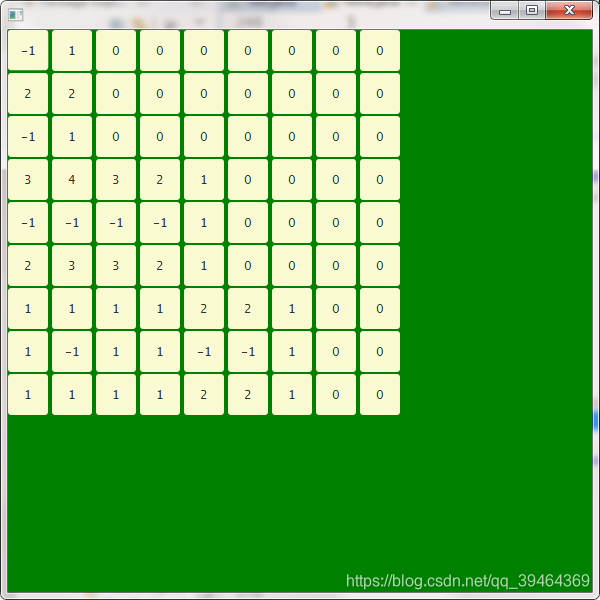The image size is (600, 600).
Task: Click the -1 tile in row 5, column 4
Action: pyautogui.click(x=160, y=223)
